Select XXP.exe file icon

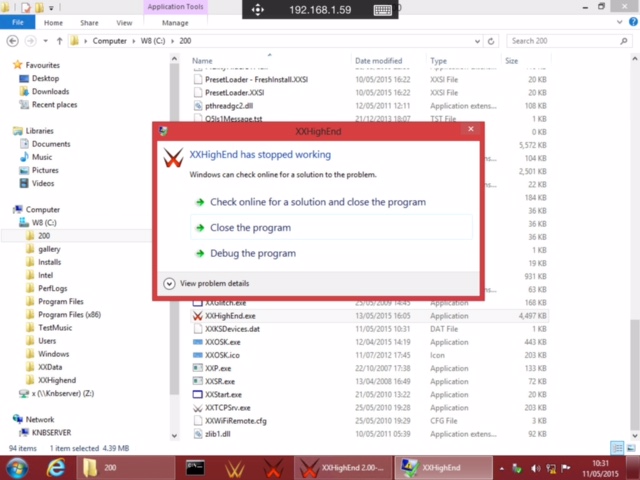tap(198, 368)
